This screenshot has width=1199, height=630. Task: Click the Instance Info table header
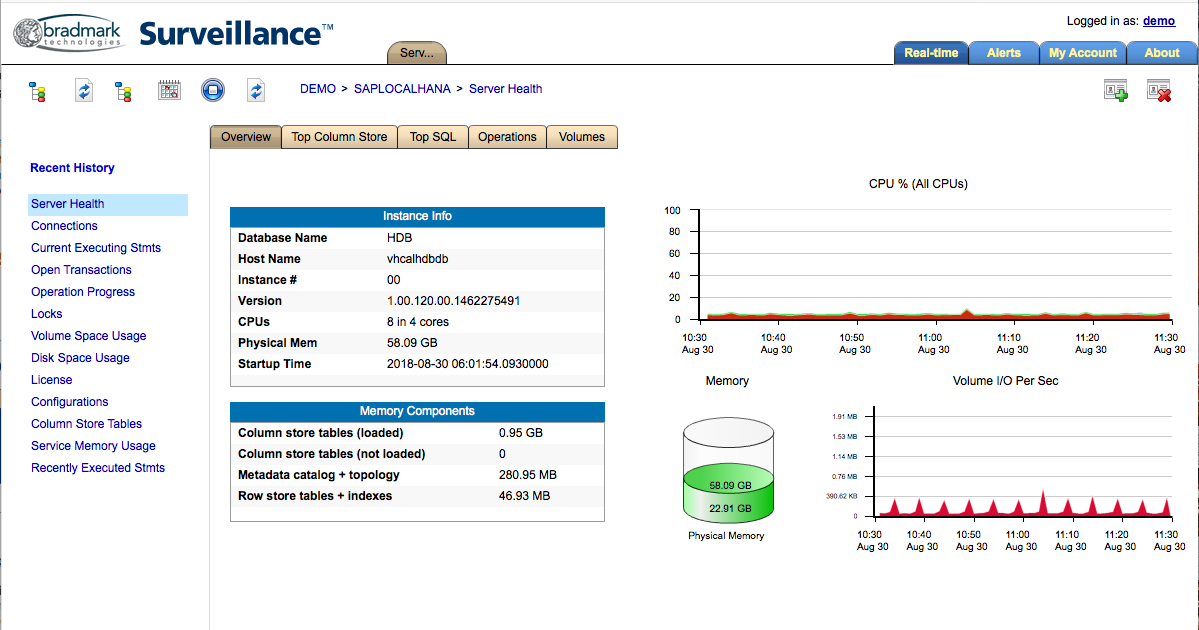[x=418, y=216]
